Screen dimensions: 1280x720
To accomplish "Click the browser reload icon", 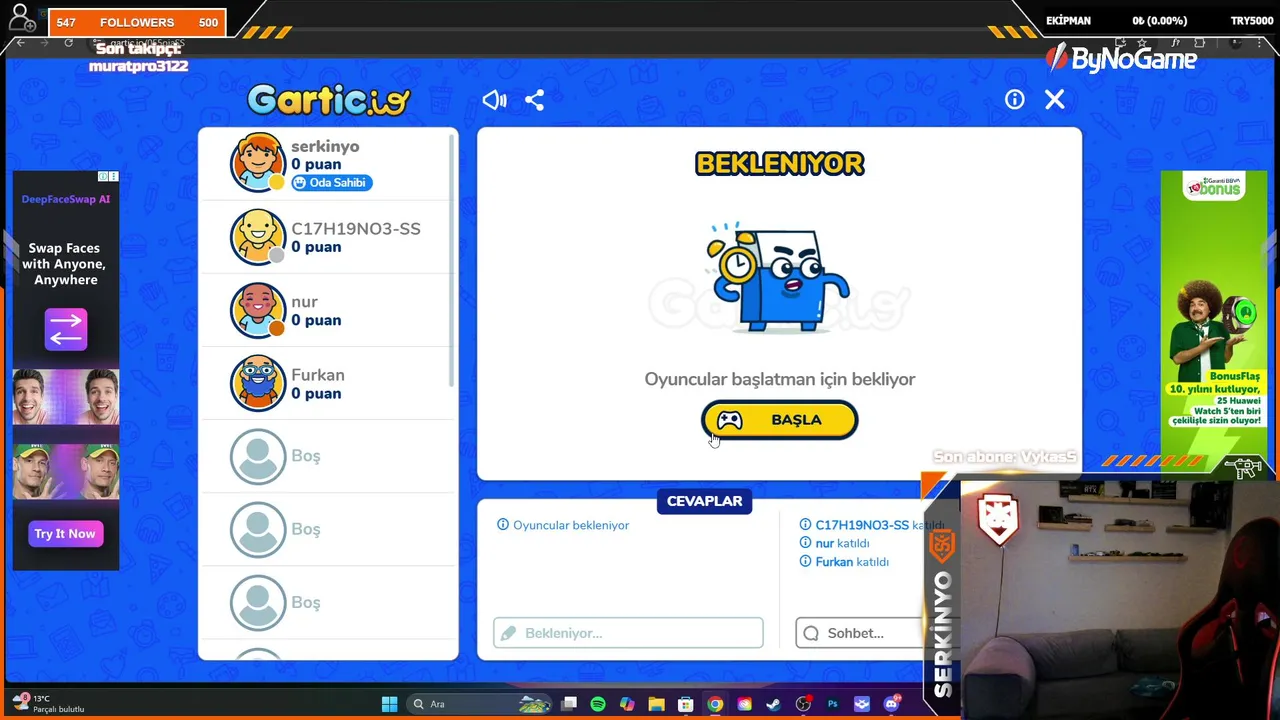I will click(x=68, y=43).
